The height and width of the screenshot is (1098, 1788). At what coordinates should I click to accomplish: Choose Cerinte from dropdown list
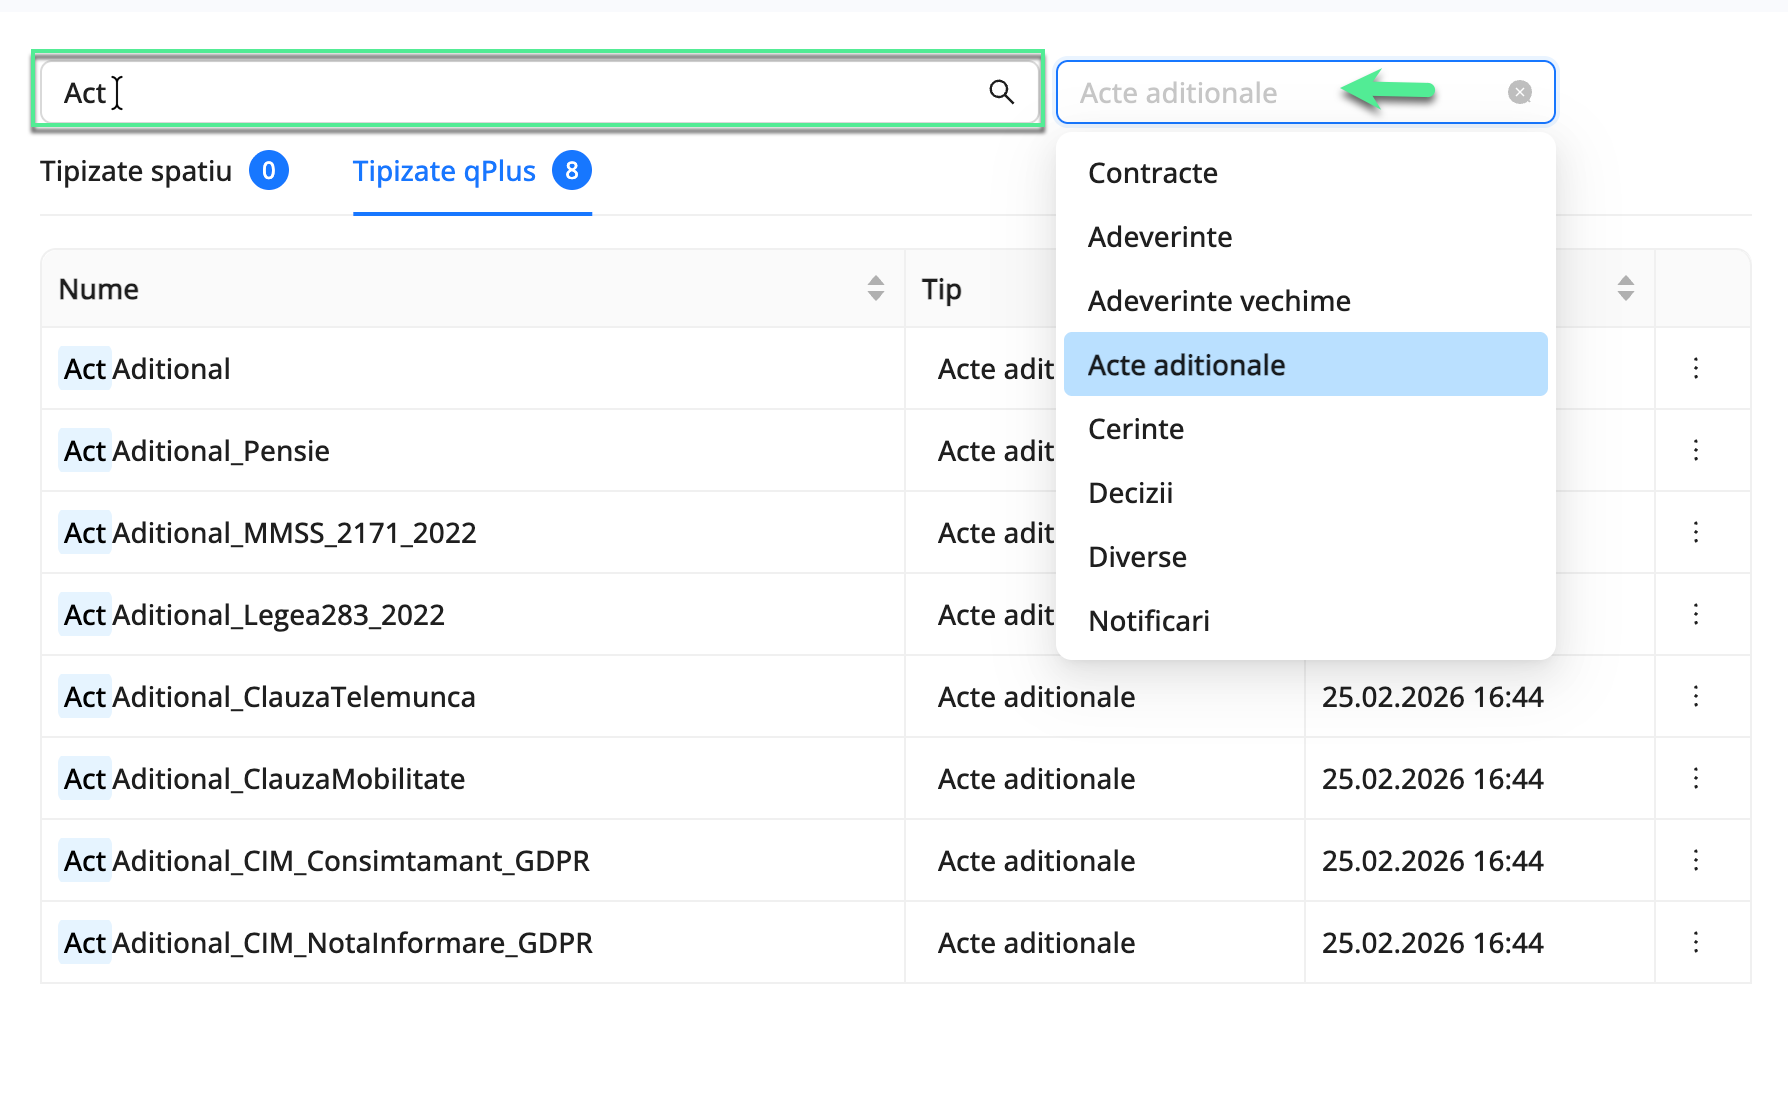[1305, 429]
